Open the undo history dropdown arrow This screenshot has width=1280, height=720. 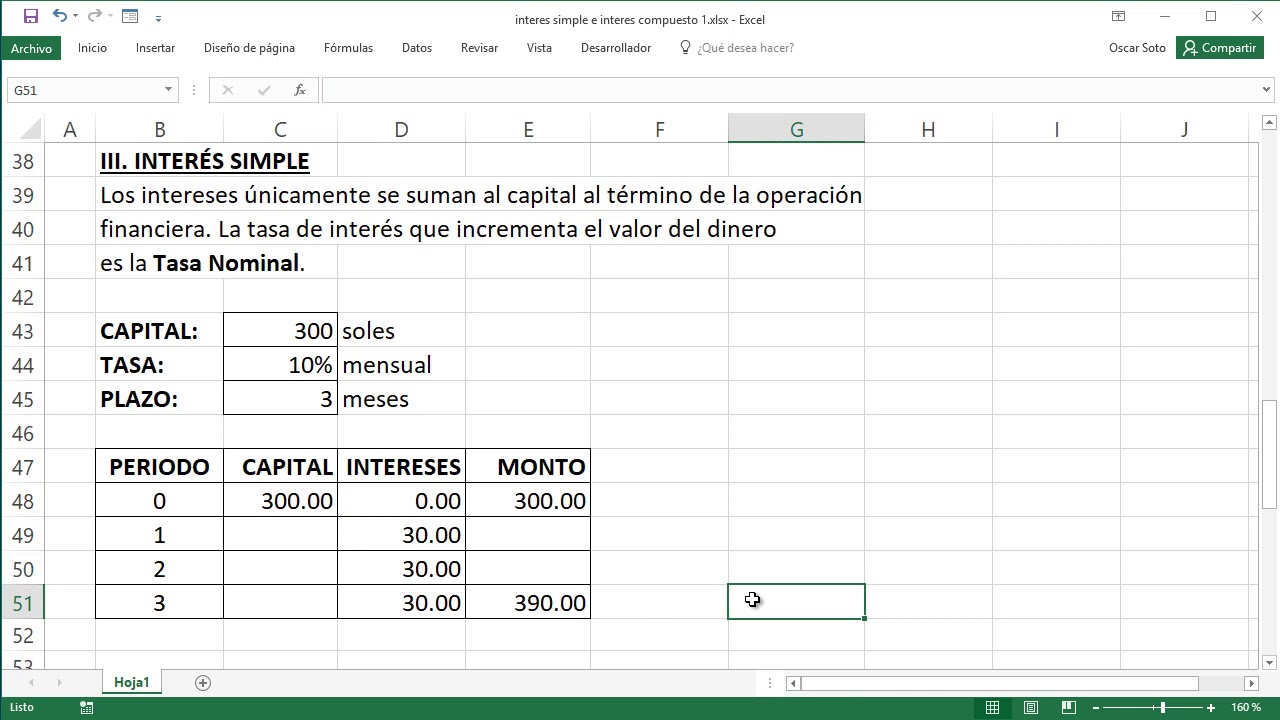point(76,17)
